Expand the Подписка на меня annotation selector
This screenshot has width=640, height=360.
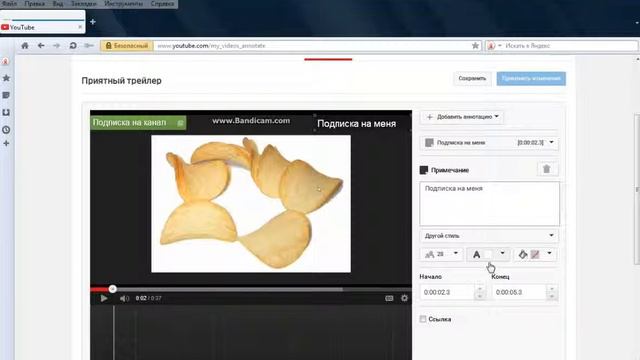(489, 142)
